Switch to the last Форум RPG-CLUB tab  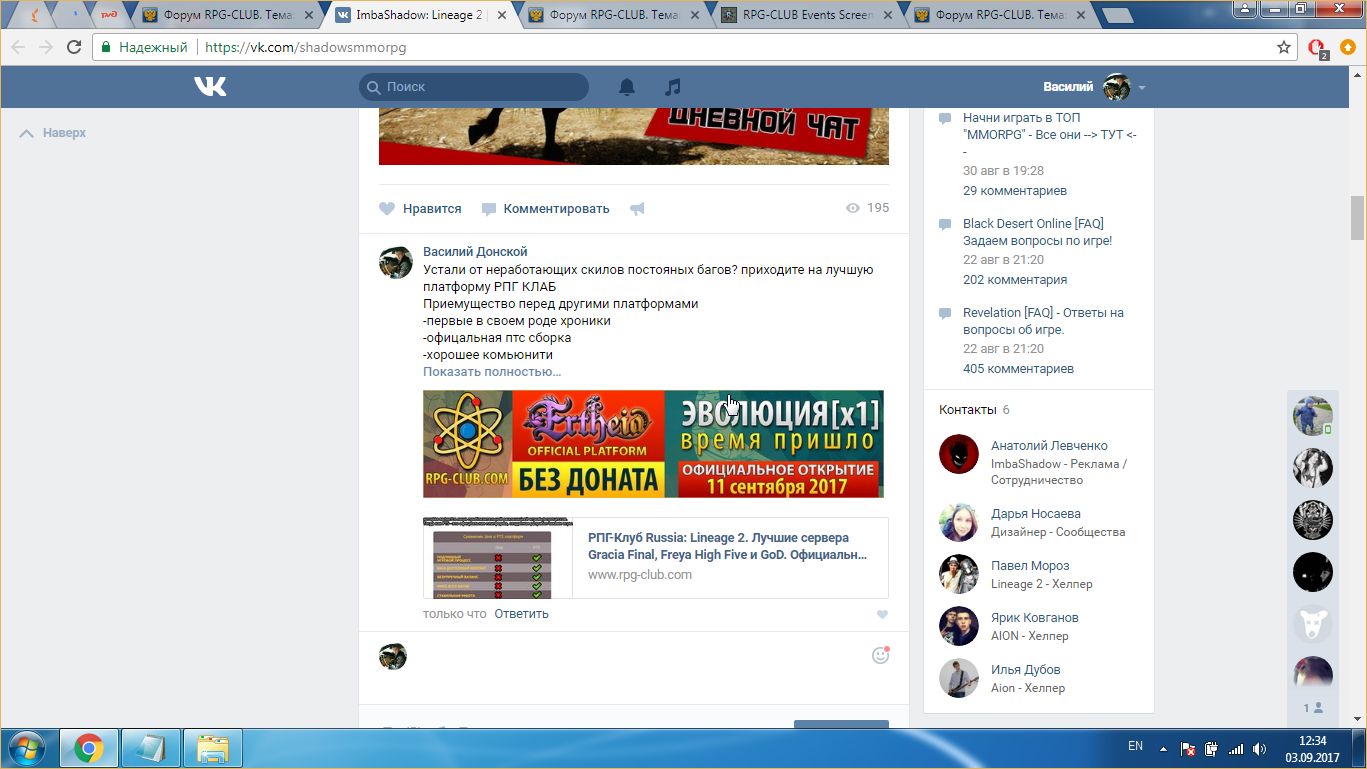point(997,15)
